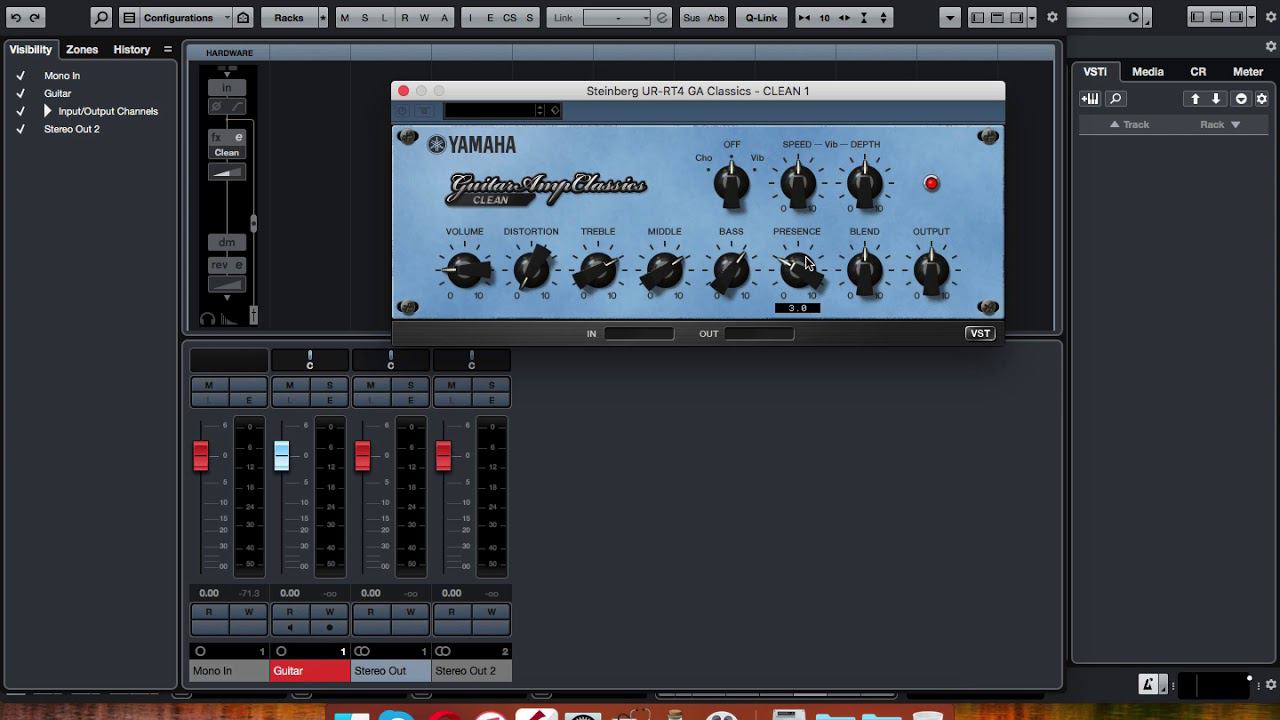Enable Q-Link in the toolbar
This screenshot has height=720, width=1280.
click(x=760, y=17)
